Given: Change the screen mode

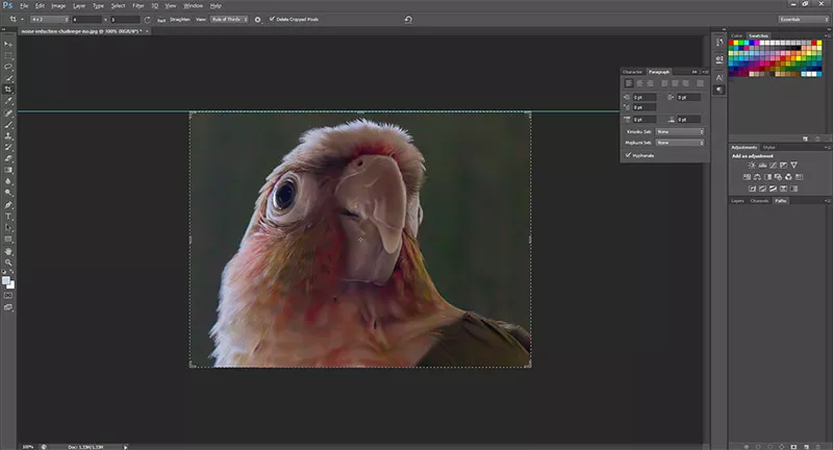Looking at the screenshot, I should coord(8,307).
